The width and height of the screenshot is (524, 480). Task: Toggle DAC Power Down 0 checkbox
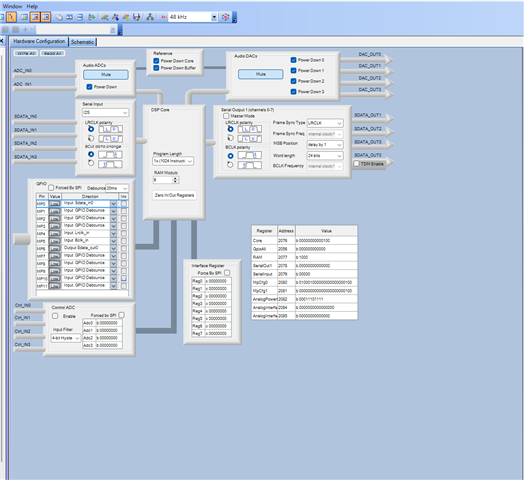tap(293, 60)
